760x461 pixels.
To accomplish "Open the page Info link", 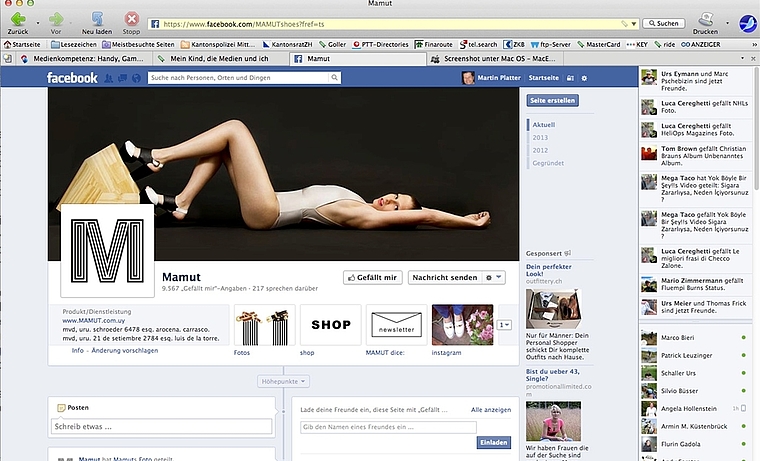I will [x=78, y=350].
